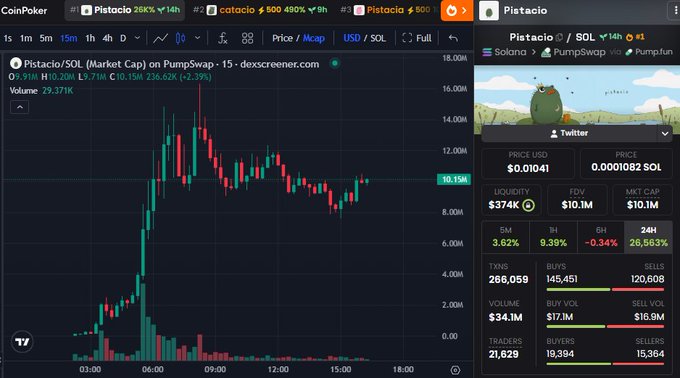Screen dimensions: 680x378
Task: Open the more options menu beside Pistacio header
Action: pyautogui.click(x=675, y=11)
